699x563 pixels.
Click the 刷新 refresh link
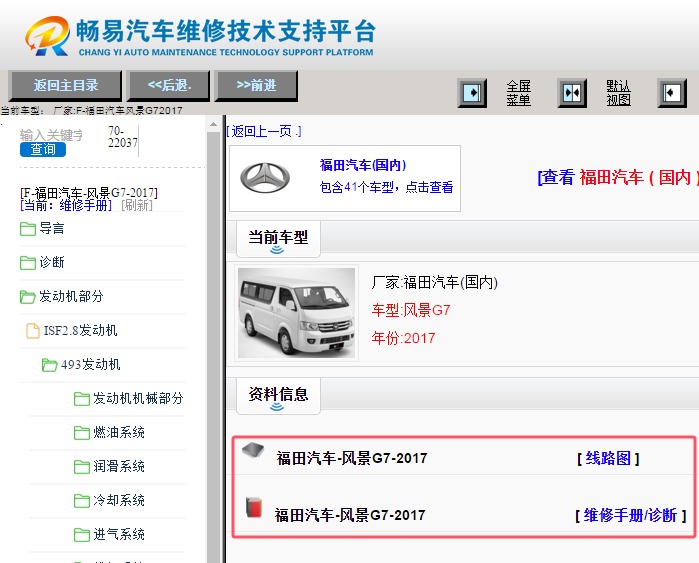pyautogui.click(x=137, y=205)
